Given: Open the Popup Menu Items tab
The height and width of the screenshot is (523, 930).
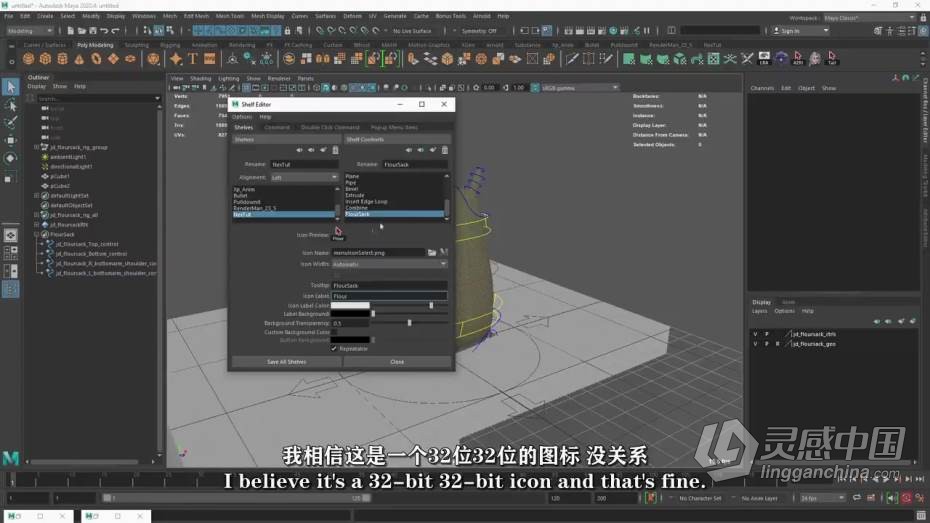Looking at the screenshot, I should (x=394, y=127).
